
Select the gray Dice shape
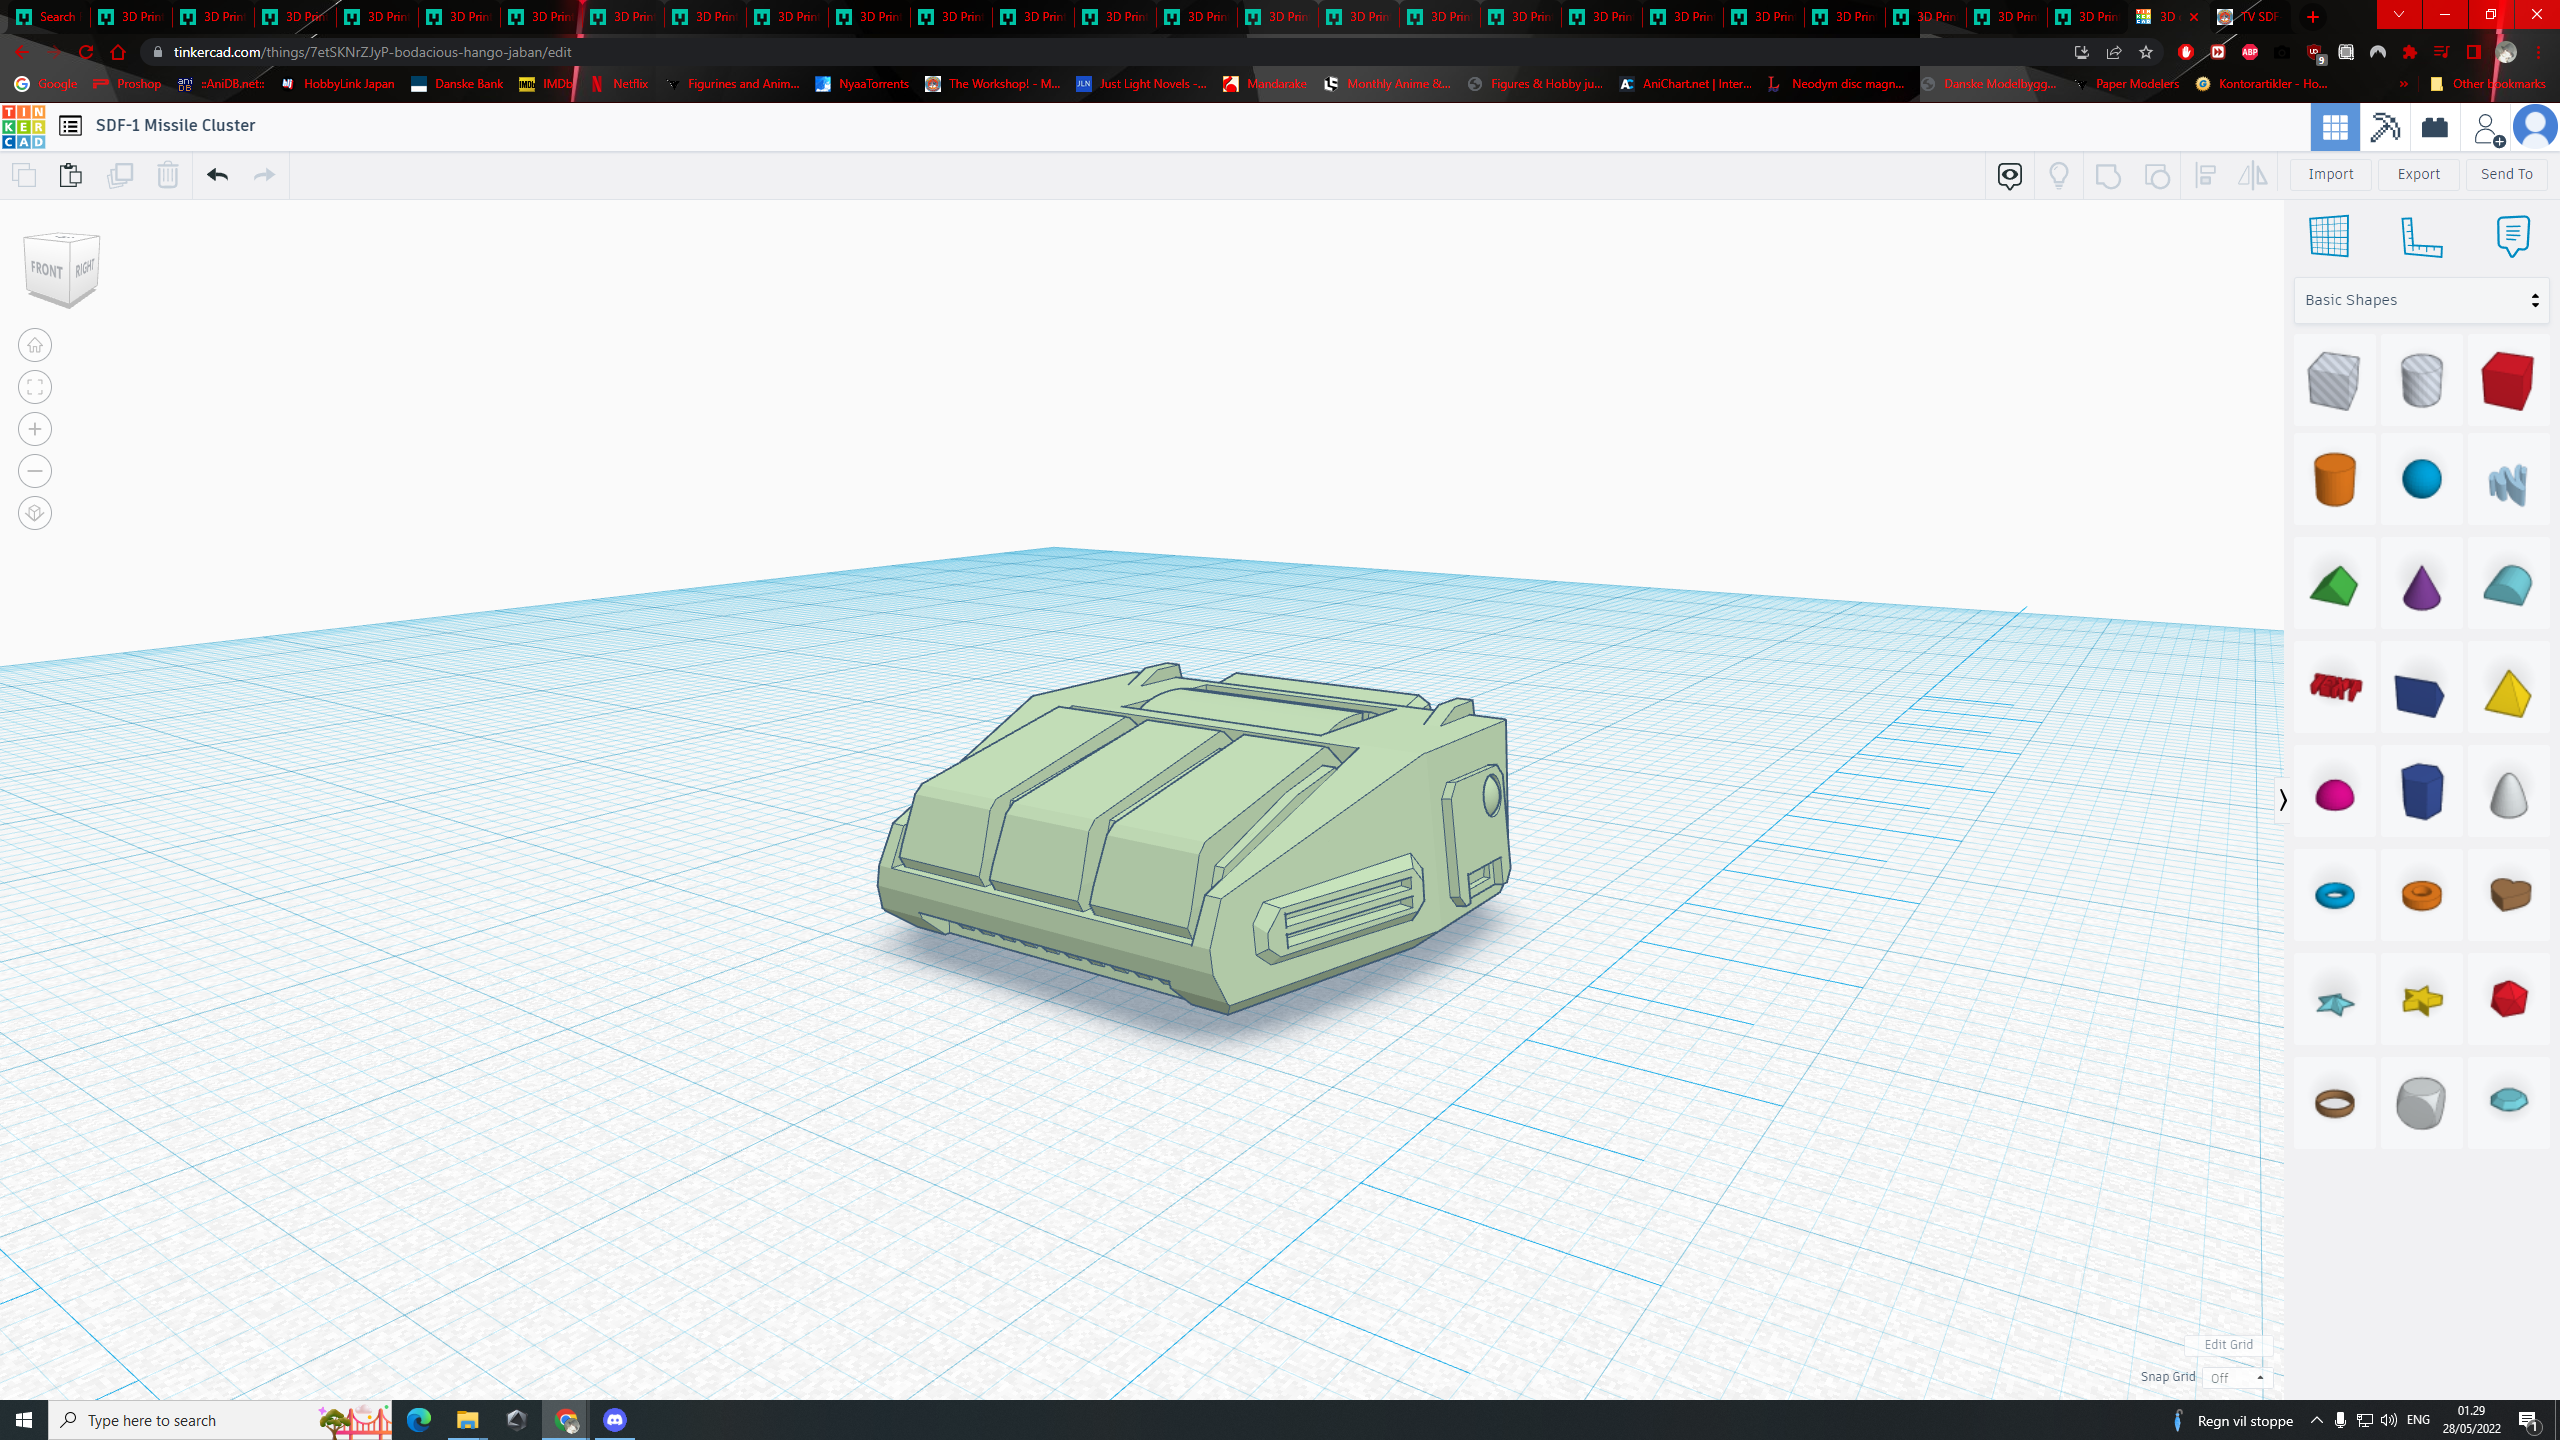2421,1103
